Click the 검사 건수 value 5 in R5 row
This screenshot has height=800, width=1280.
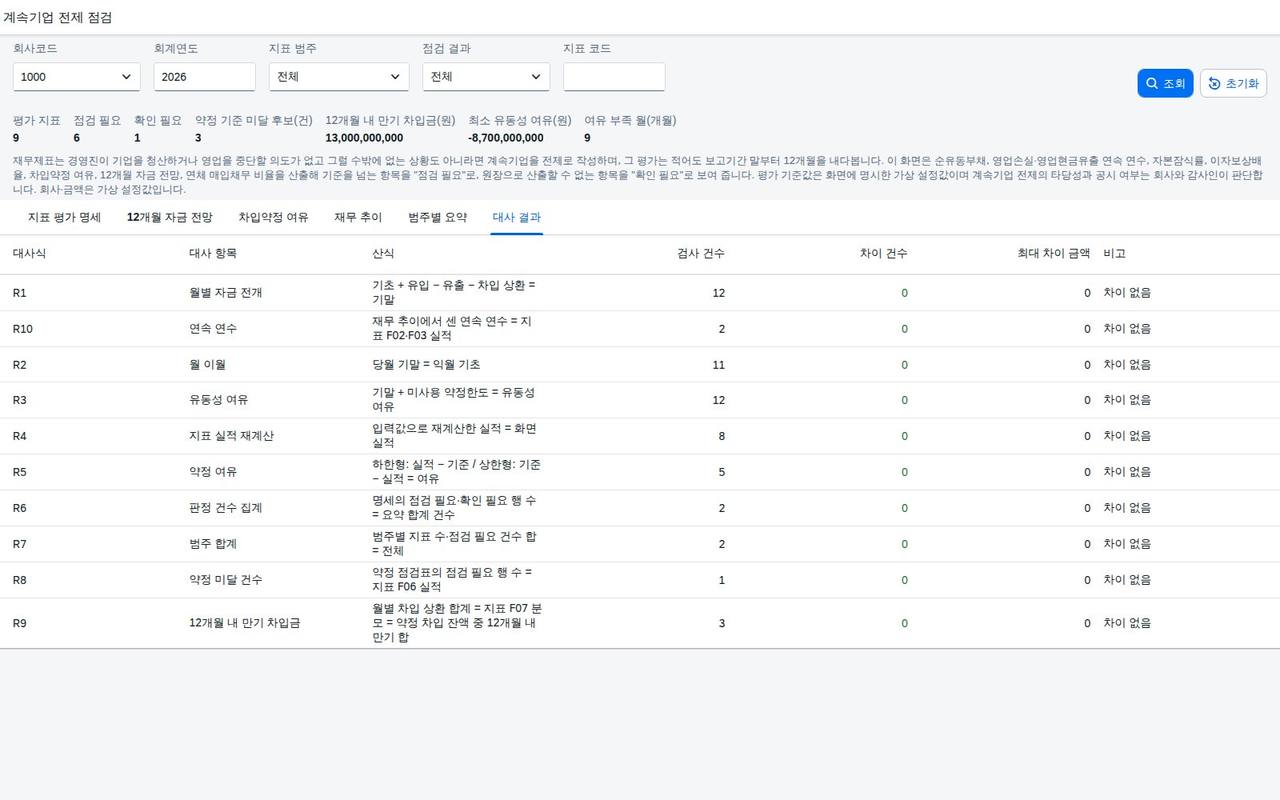[x=722, y=472]
